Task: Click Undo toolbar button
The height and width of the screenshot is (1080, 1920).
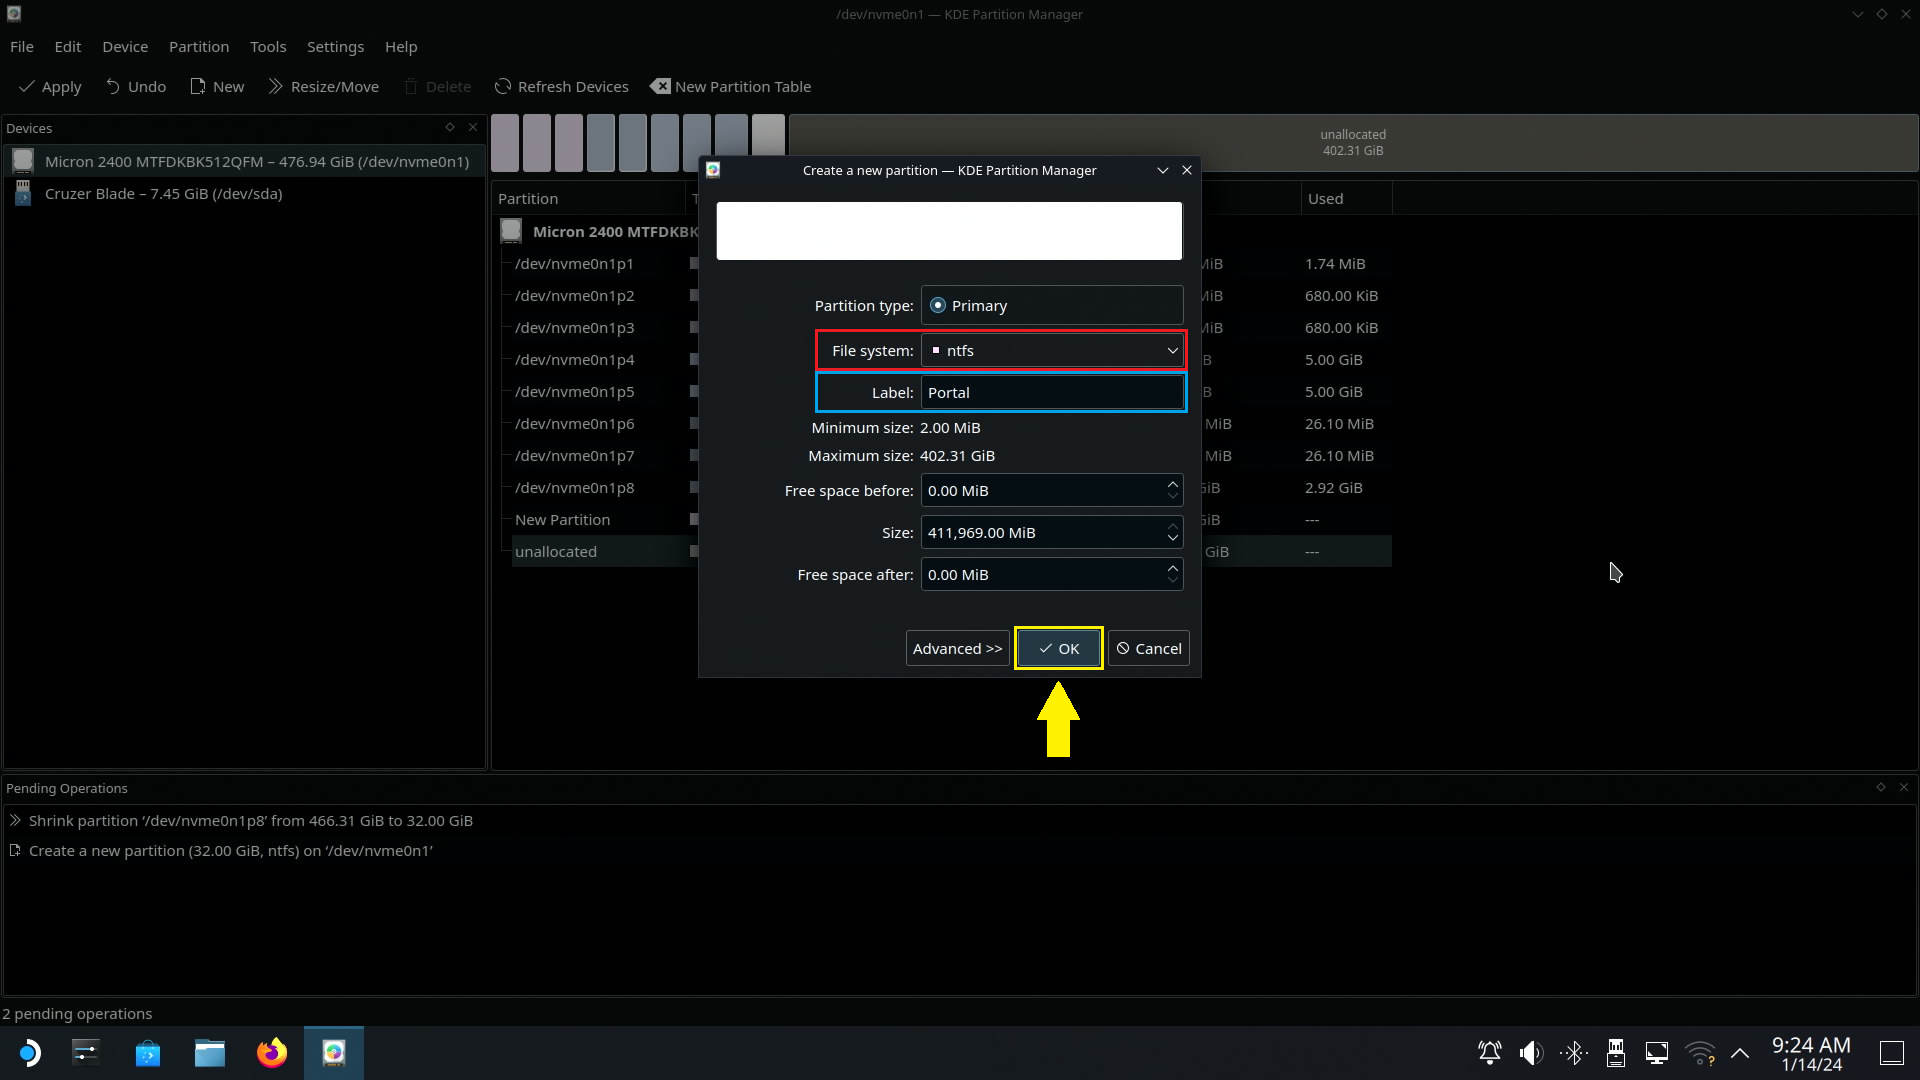Action: (x=135, y=87)
